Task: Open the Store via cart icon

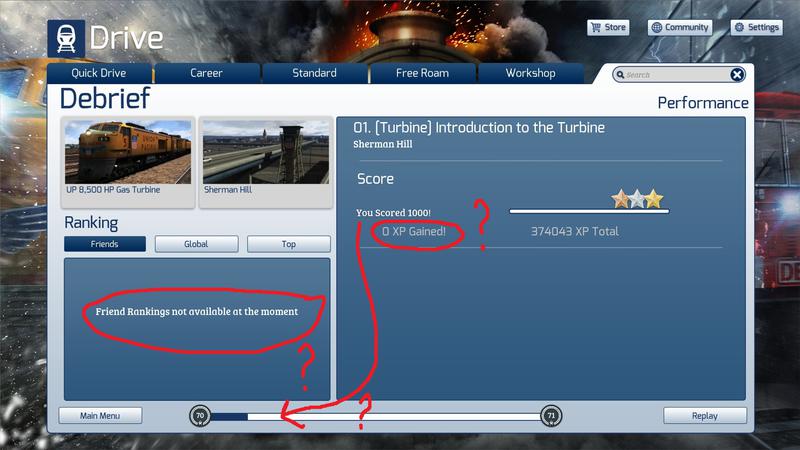Action: tap(595, 28)
